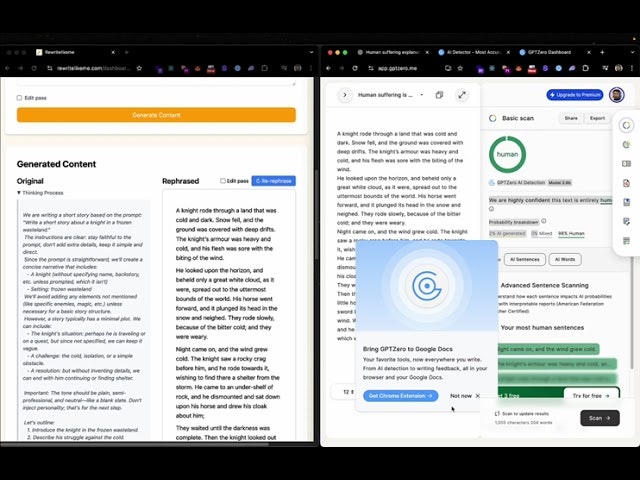Select the side-by-side compare icon in right rail

626,164
